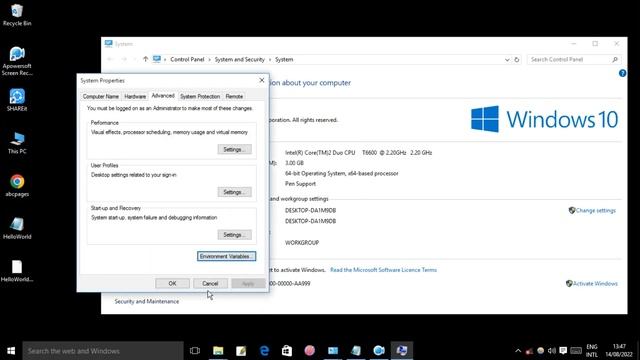Navigate to System and Security breadcrumb

[x=240, y=60]
